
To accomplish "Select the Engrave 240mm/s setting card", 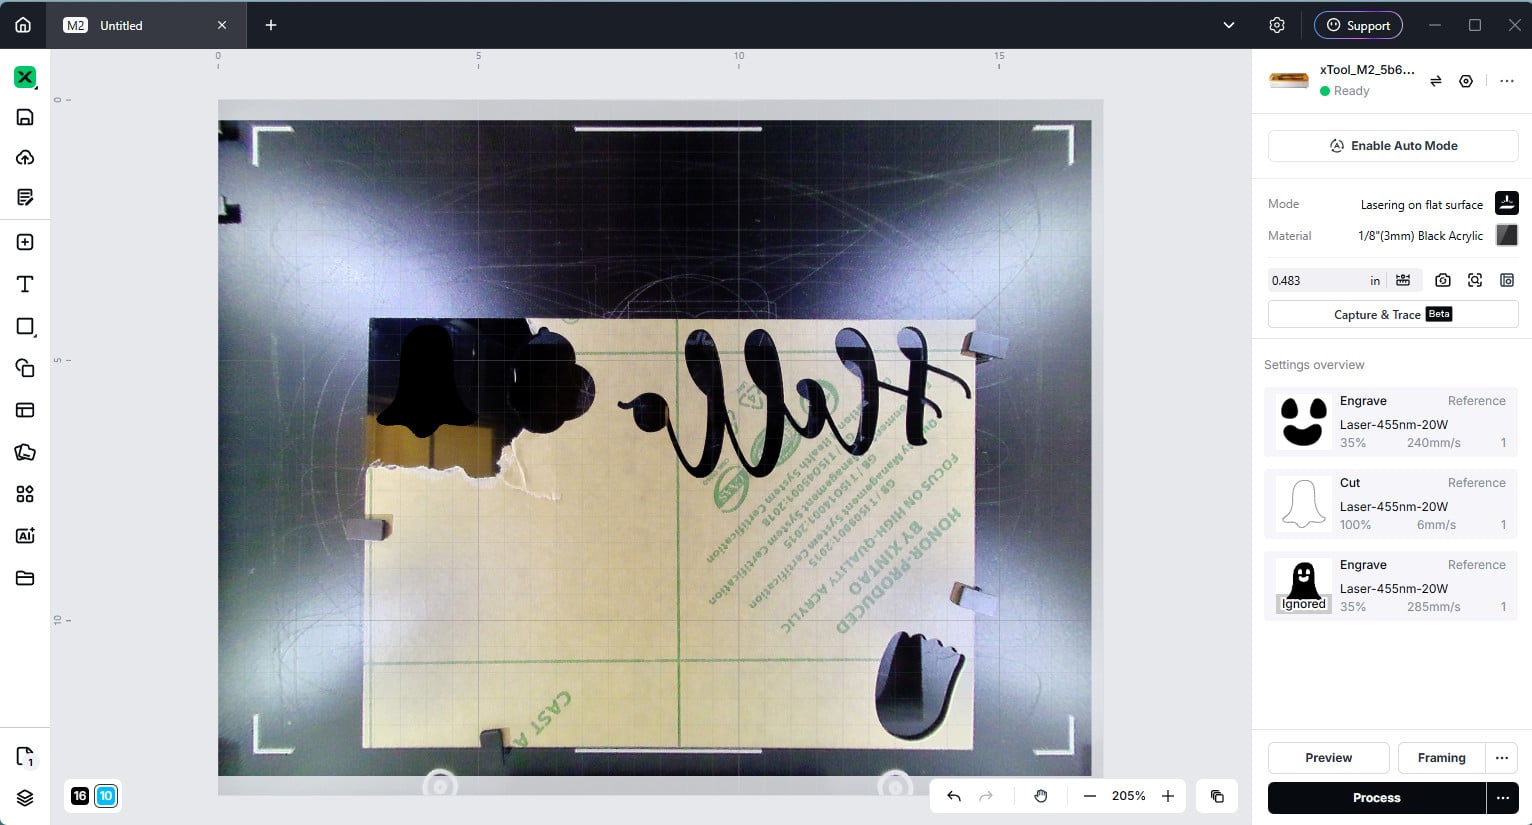I will point(1391,422).
